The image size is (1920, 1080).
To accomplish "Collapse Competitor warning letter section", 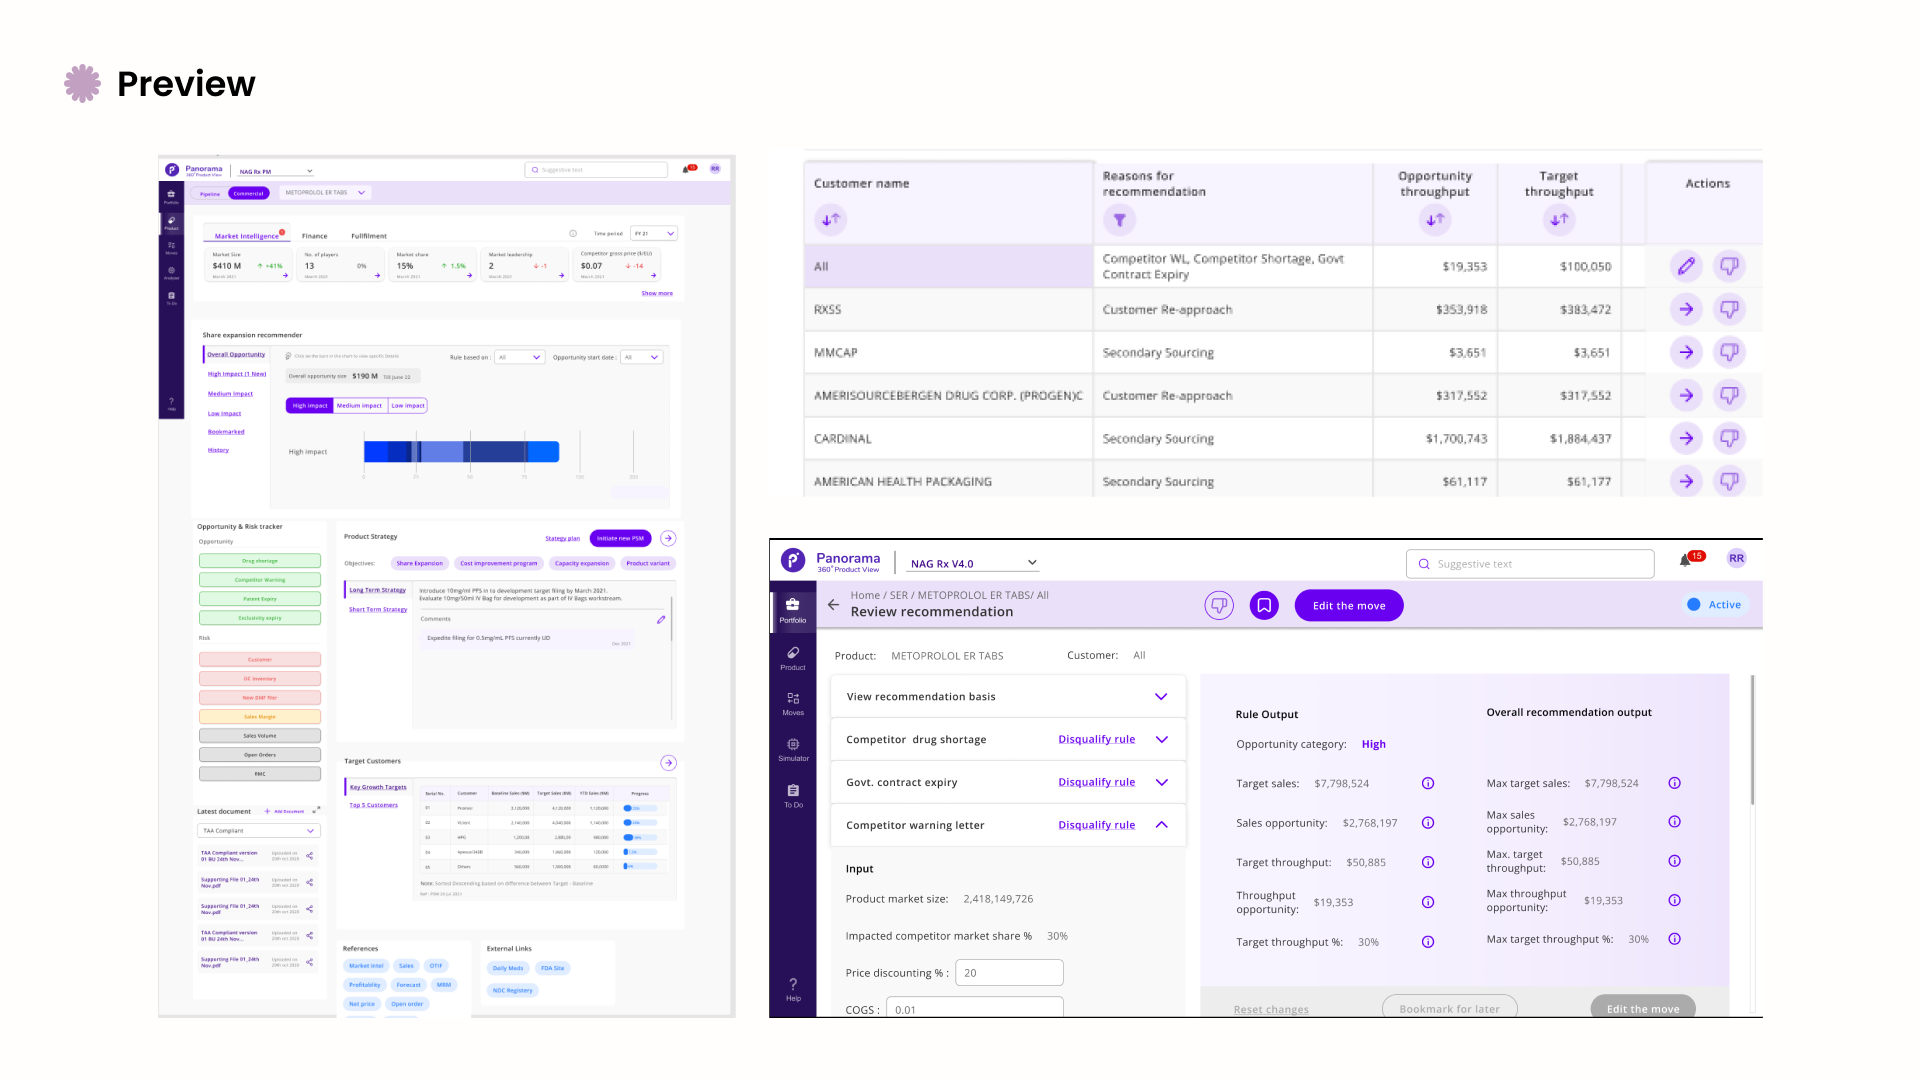I will pos(1161,825).
